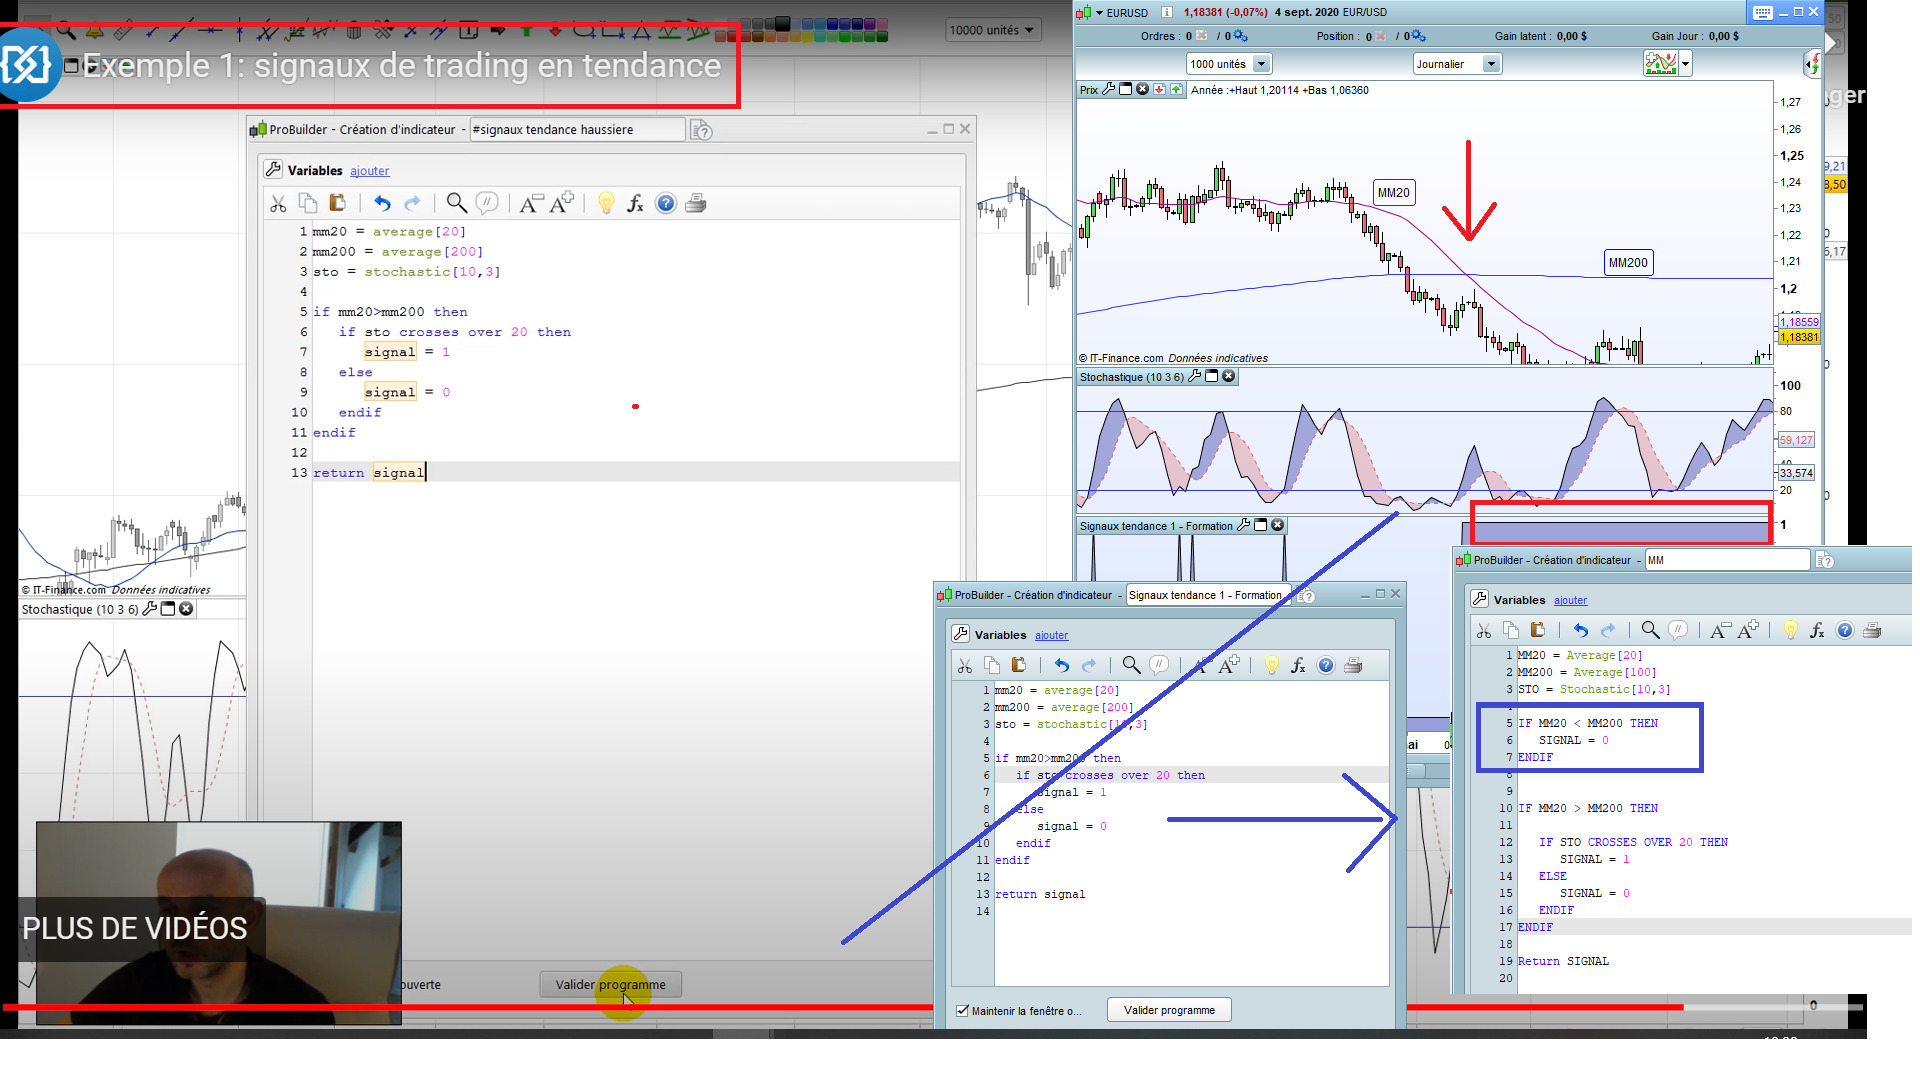
Task: Remove the Stochastique (10 3 6) panel
Action: [1229, 377]
